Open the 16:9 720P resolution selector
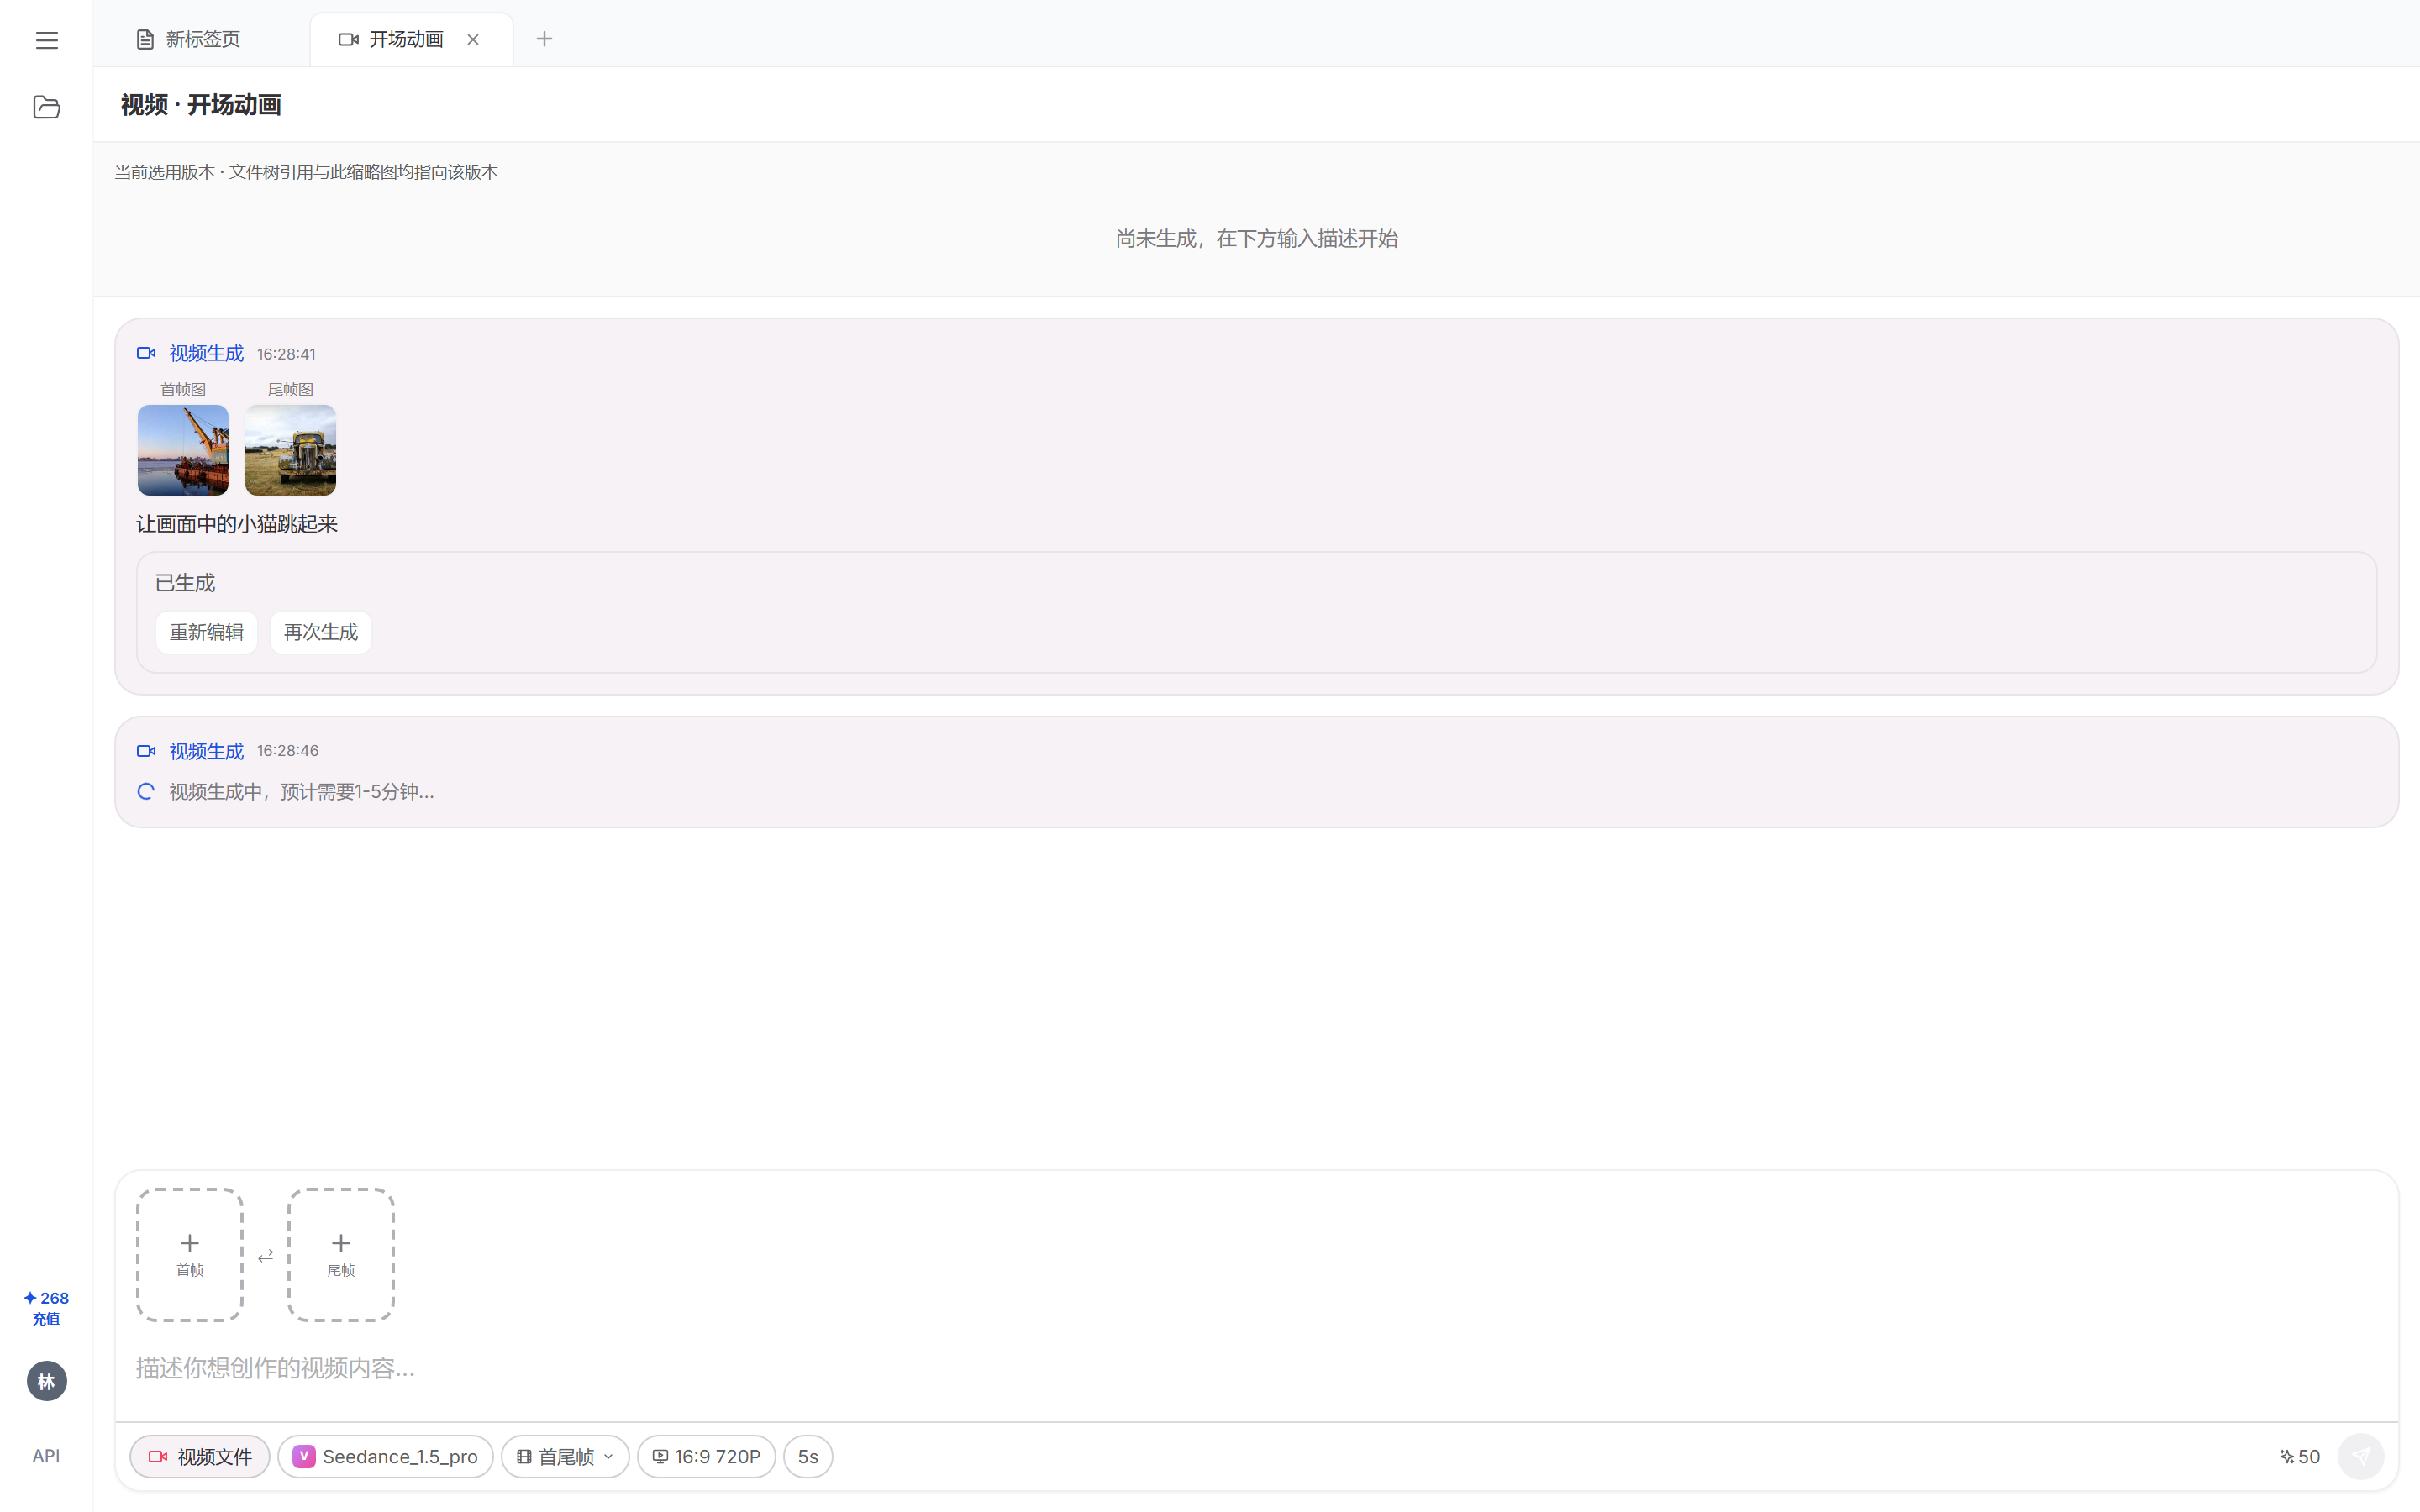The width and height of the screenshot is (2420, 1512). point(706,1456)
